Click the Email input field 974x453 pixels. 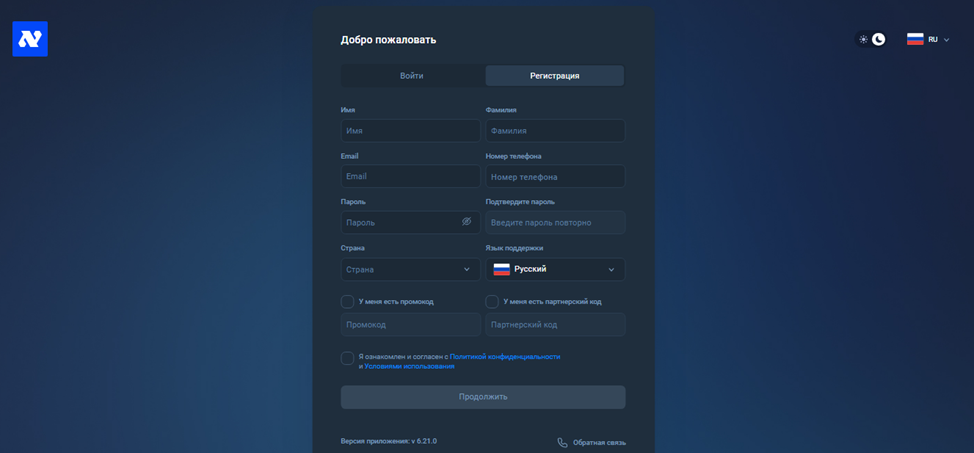pyautogui.click(x=410, y=176)
